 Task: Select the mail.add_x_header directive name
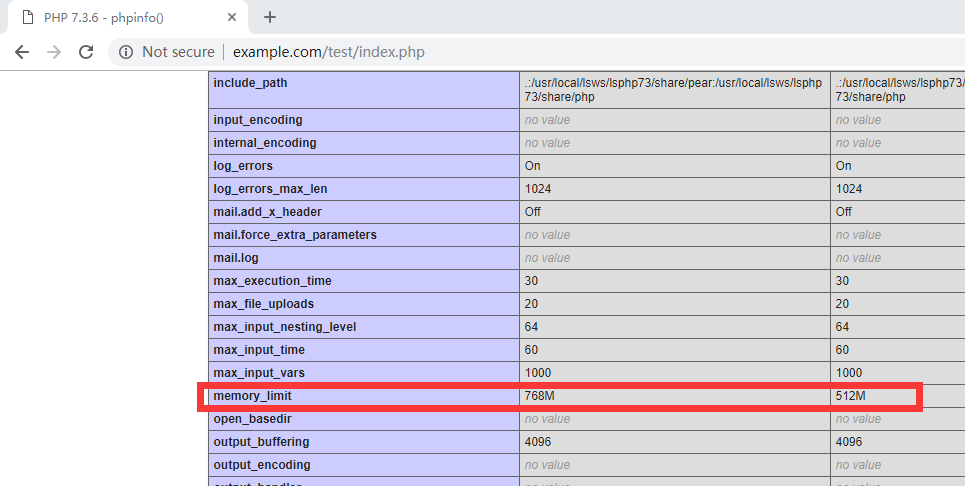tap(268, 212)
